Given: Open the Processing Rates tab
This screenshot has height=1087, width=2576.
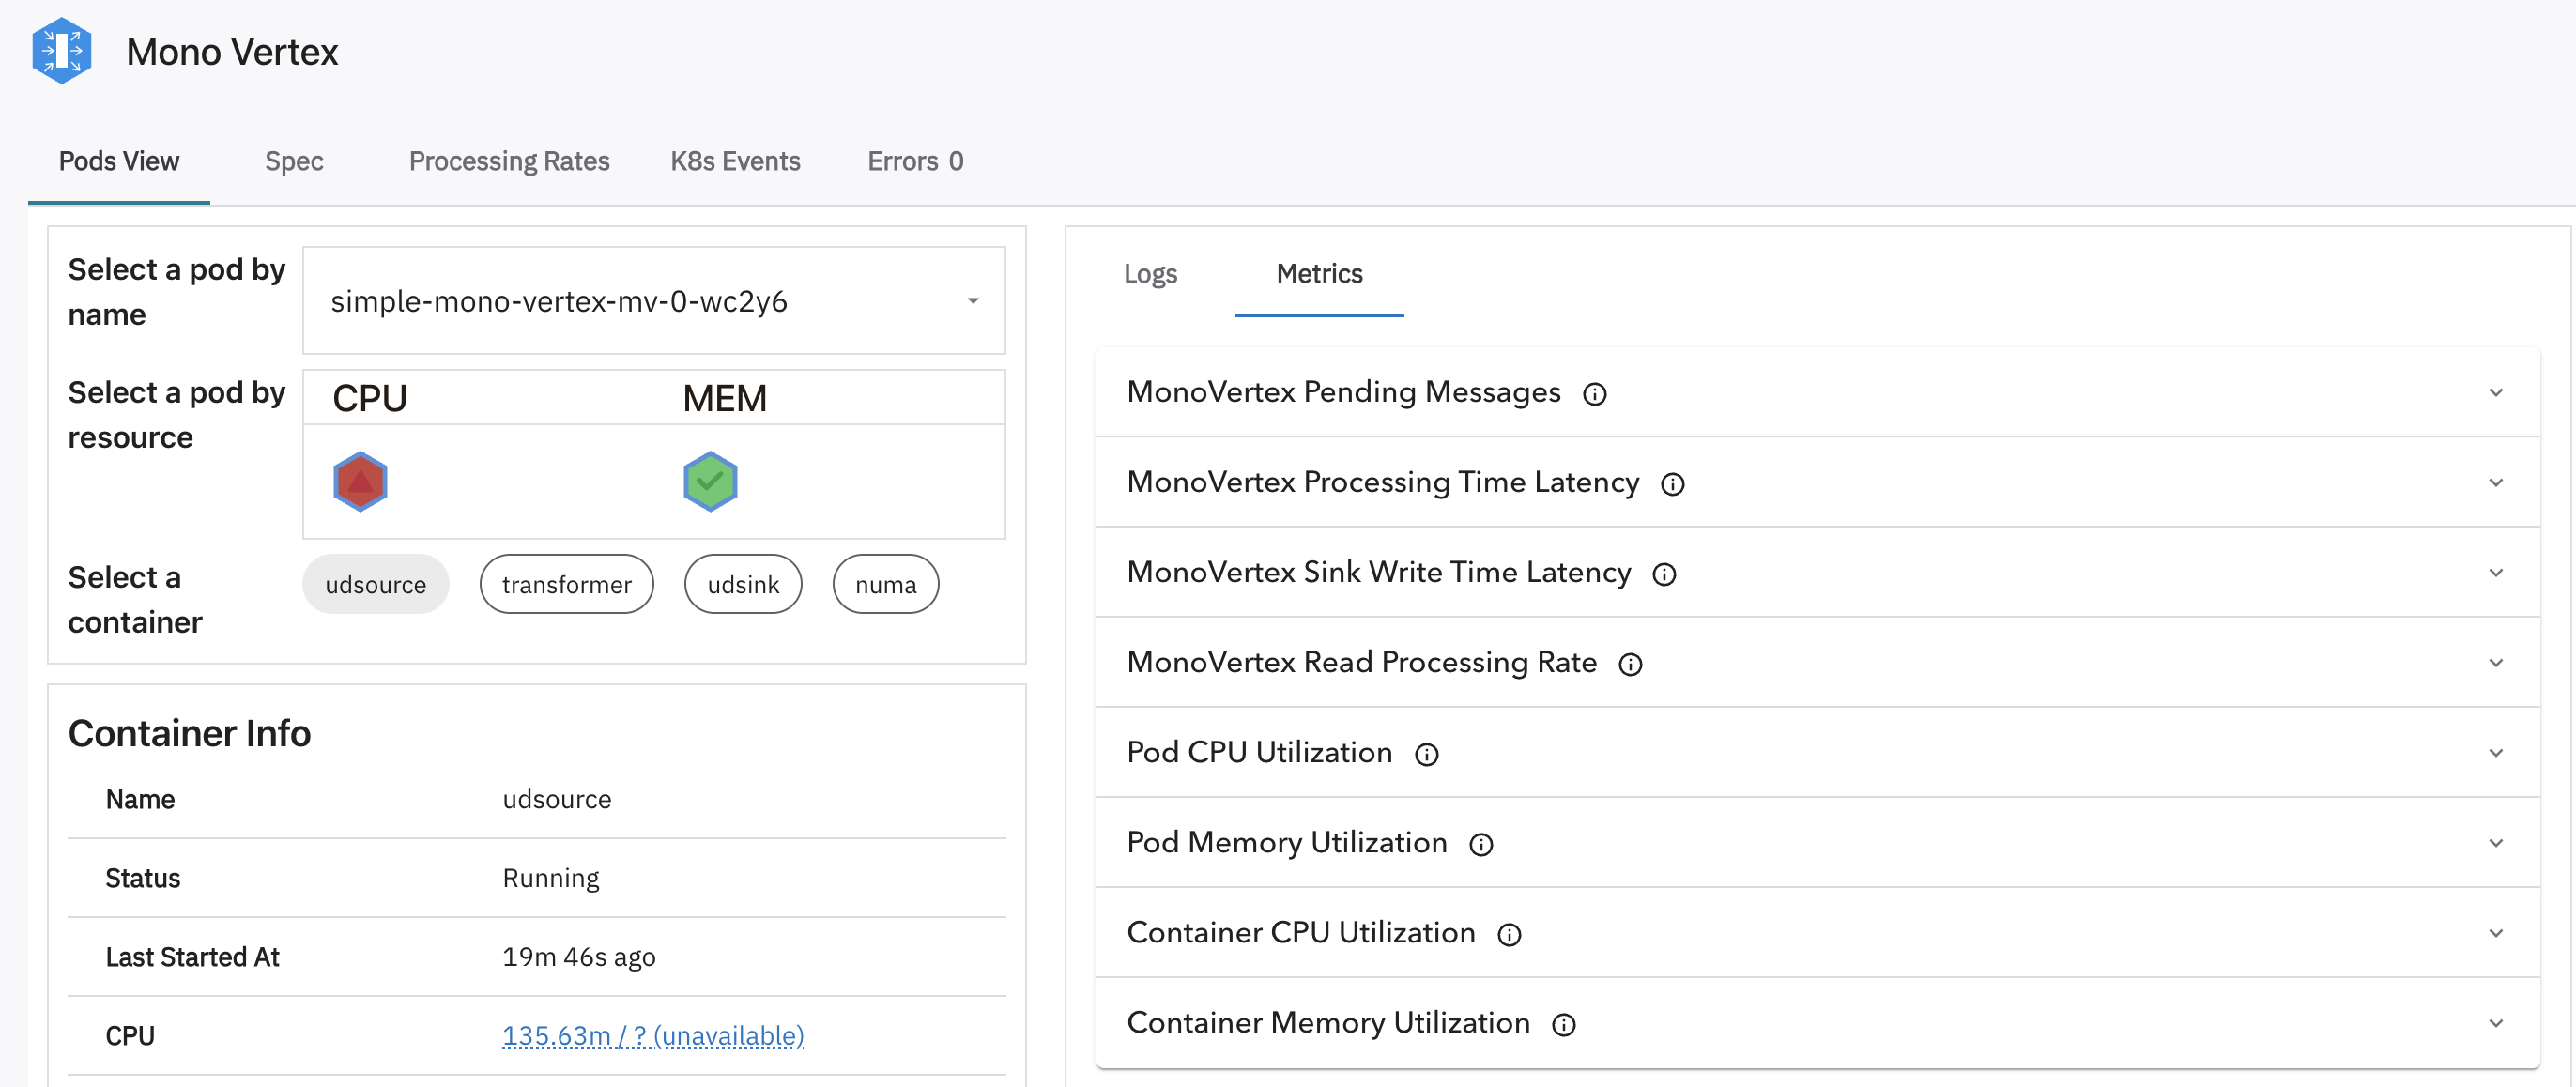Looking at the screenshot, I should (x=509, y=161).
